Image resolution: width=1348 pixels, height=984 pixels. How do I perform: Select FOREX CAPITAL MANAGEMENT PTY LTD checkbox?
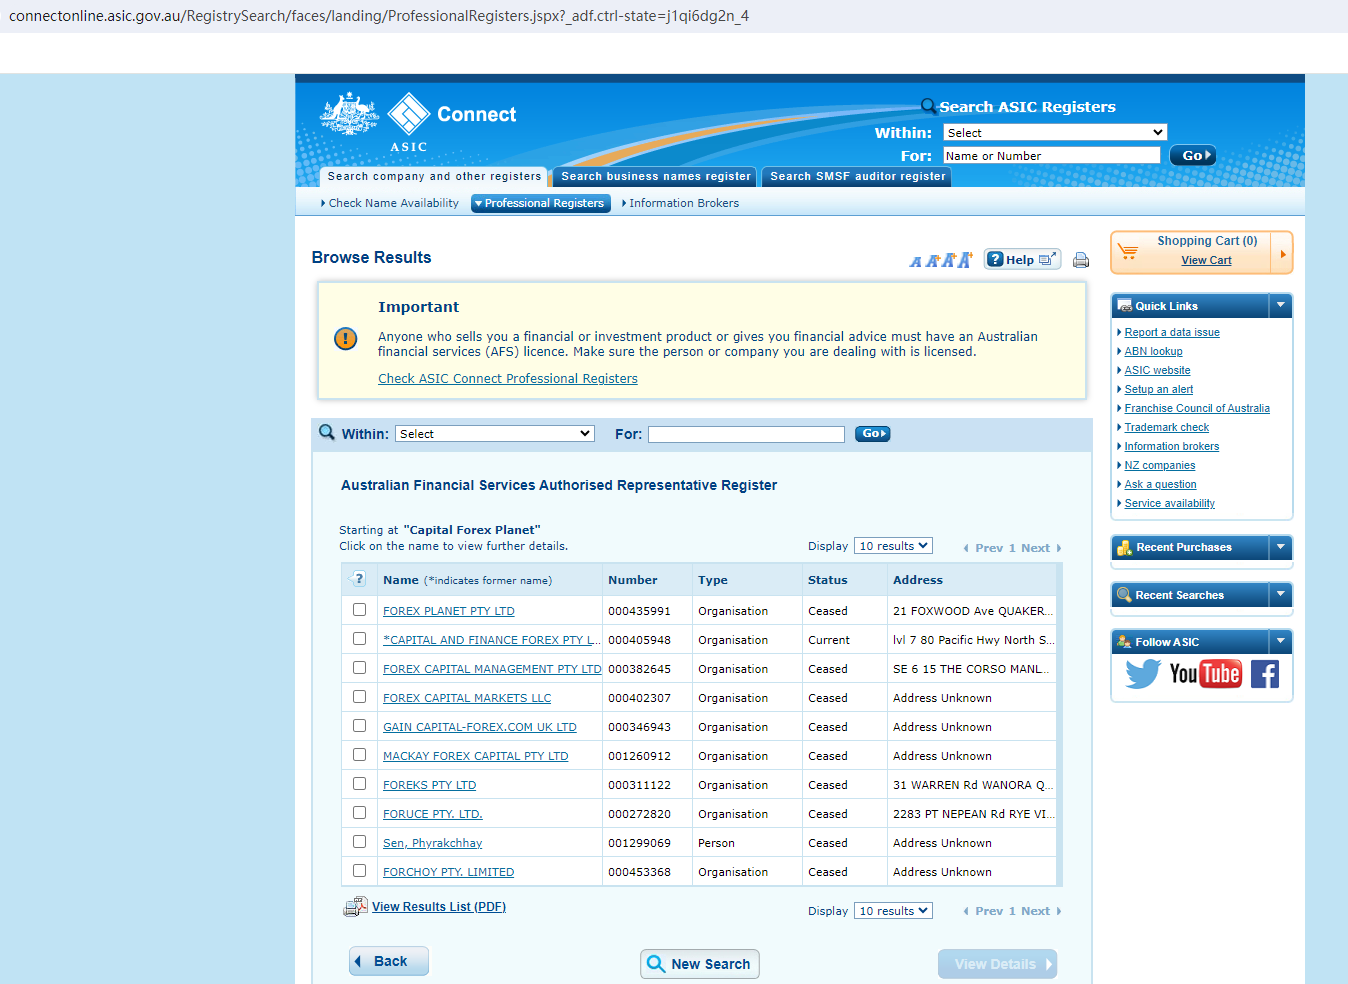click(x=359, y=668)
